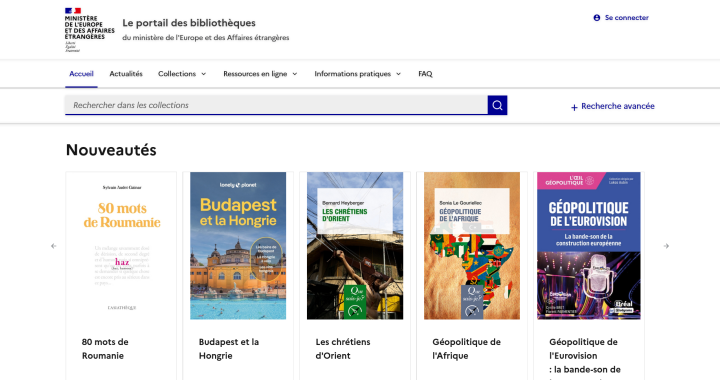720x380 pixels.
Task: Click the user account icon
Action: click(596, 18)
